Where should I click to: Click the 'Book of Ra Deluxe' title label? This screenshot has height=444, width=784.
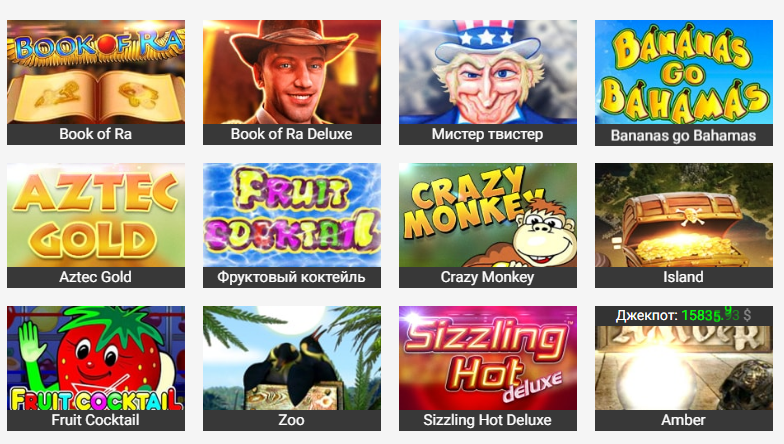pyautogui.click(x=292, y=134)
